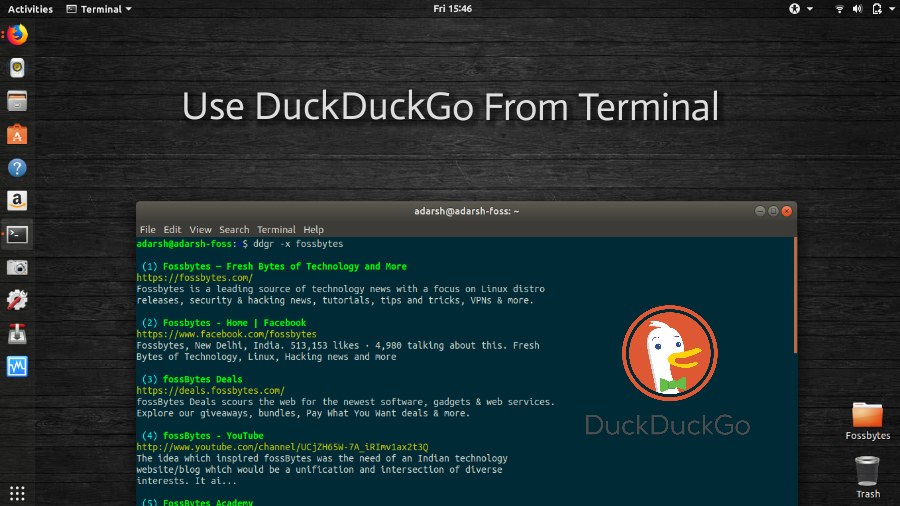Open the Amazon launcher in dock

[x=17, y=201]
